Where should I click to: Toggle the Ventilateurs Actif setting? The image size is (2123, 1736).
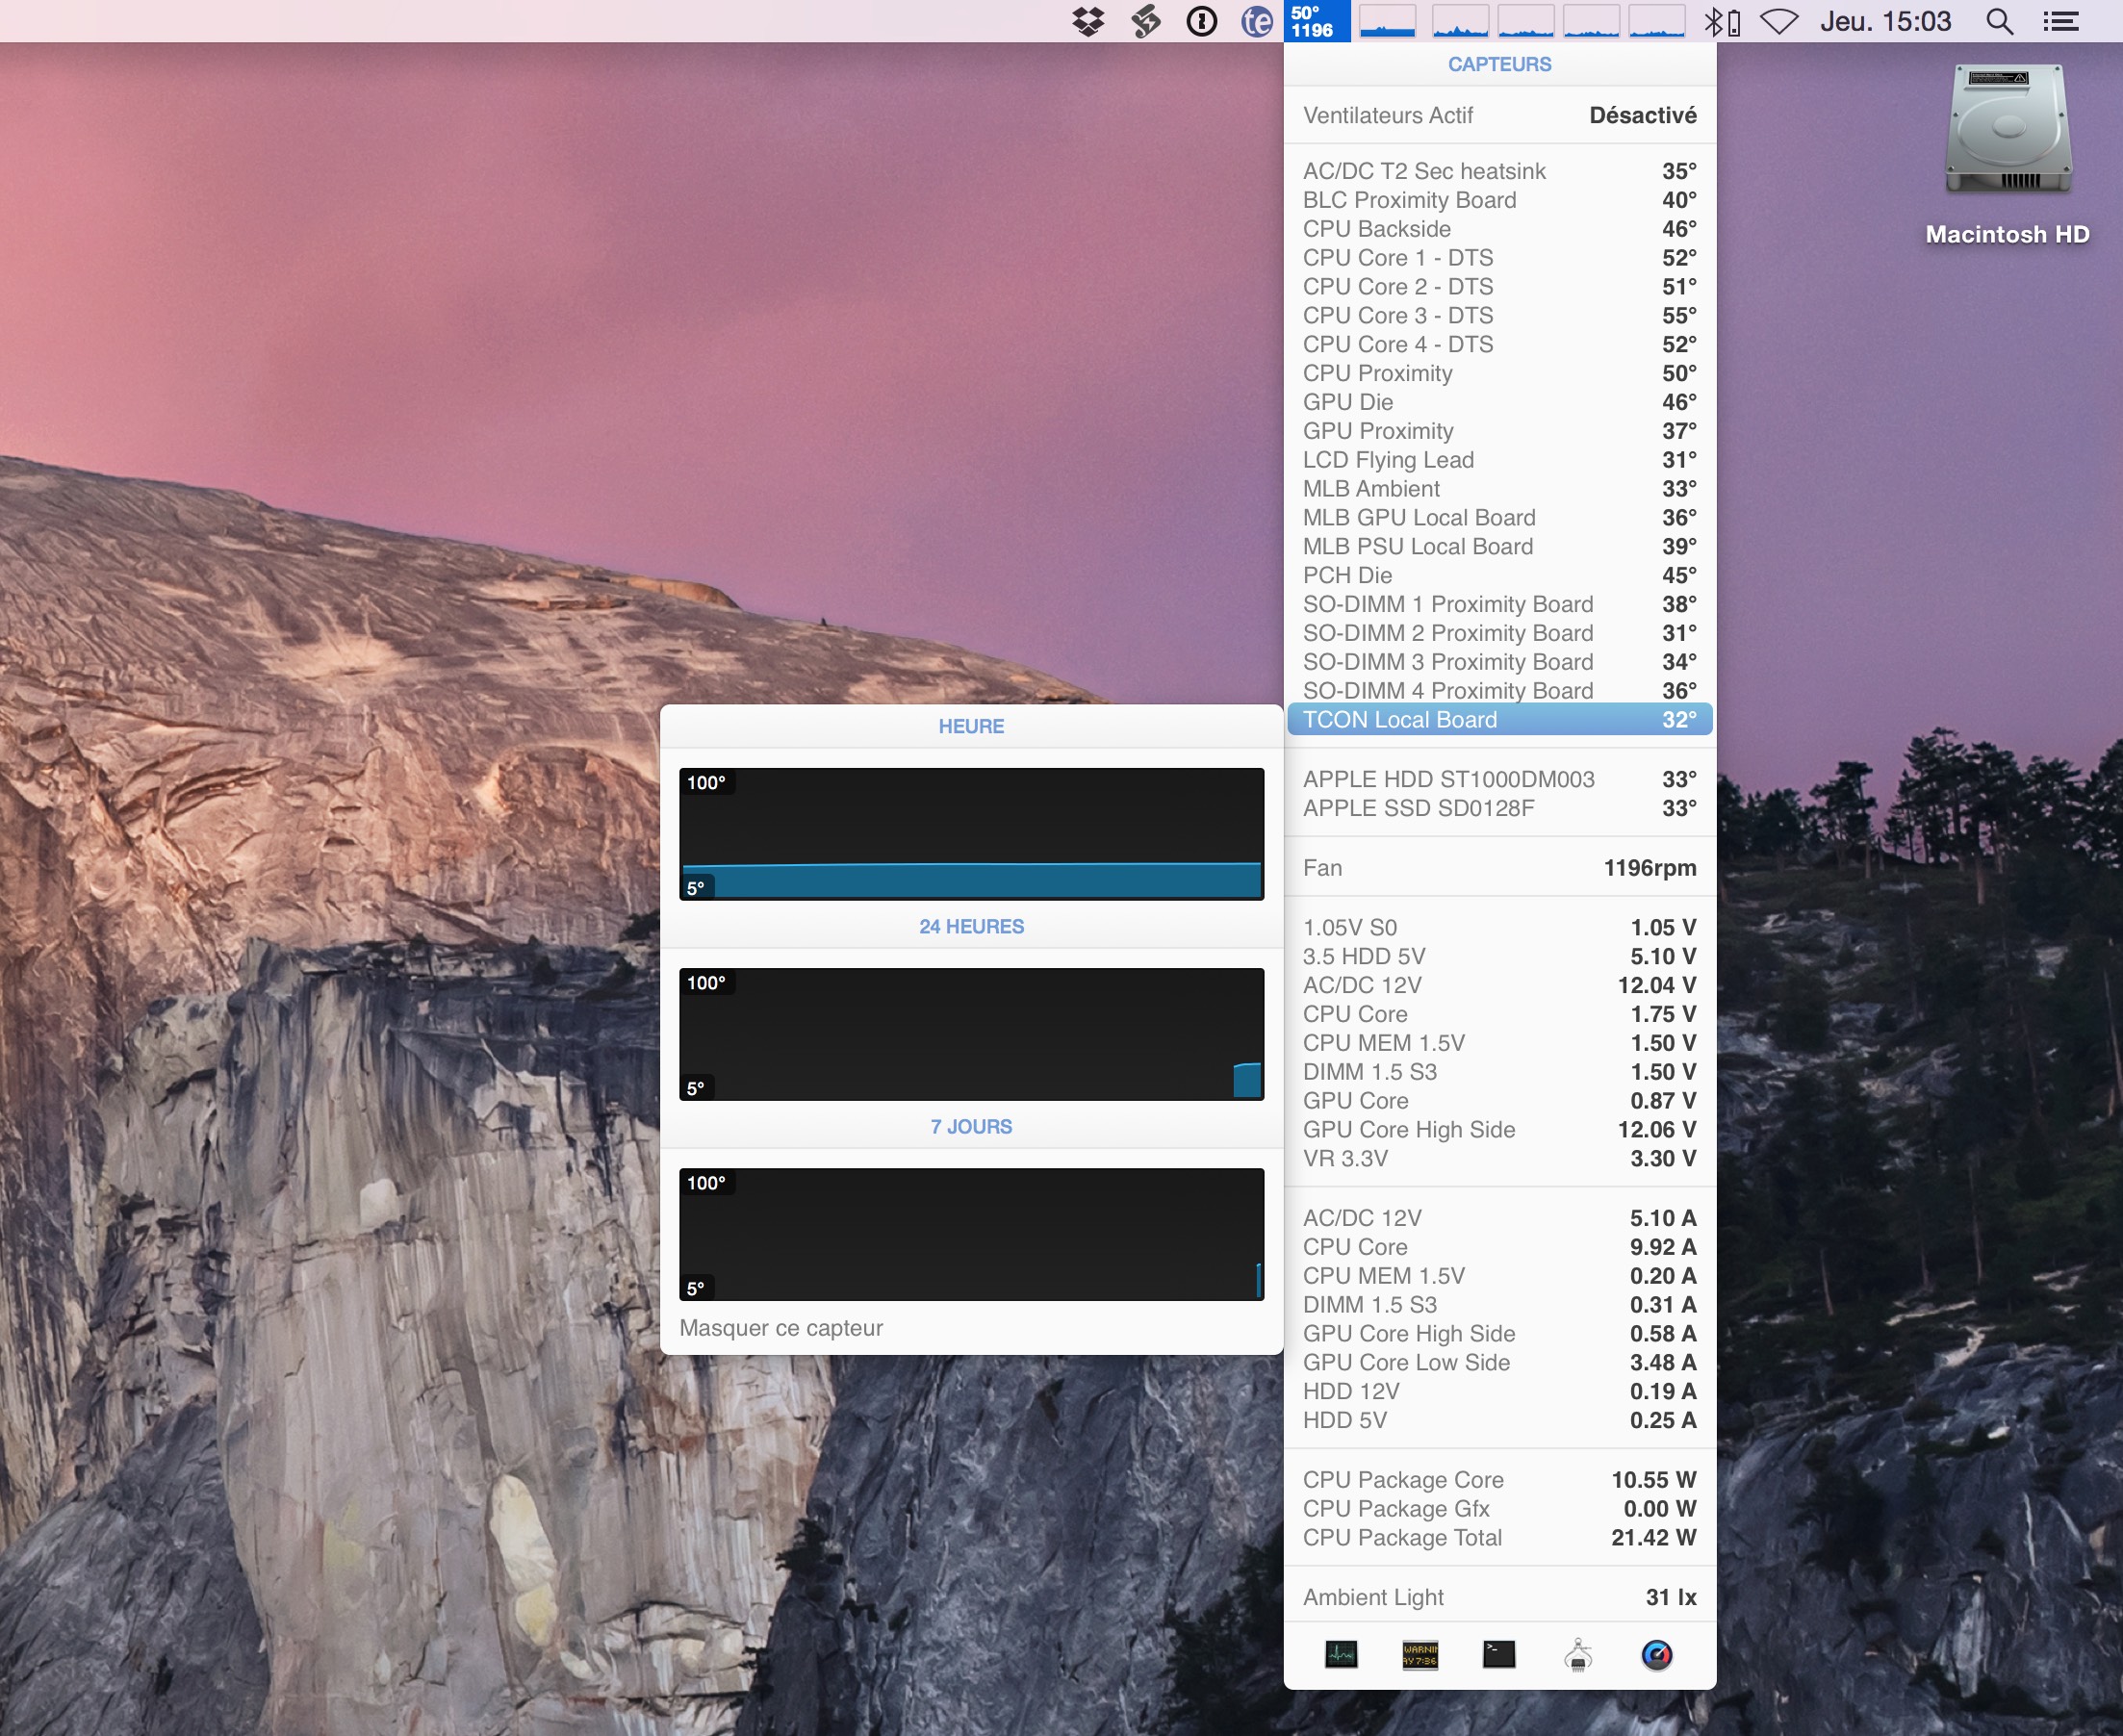1499,115
